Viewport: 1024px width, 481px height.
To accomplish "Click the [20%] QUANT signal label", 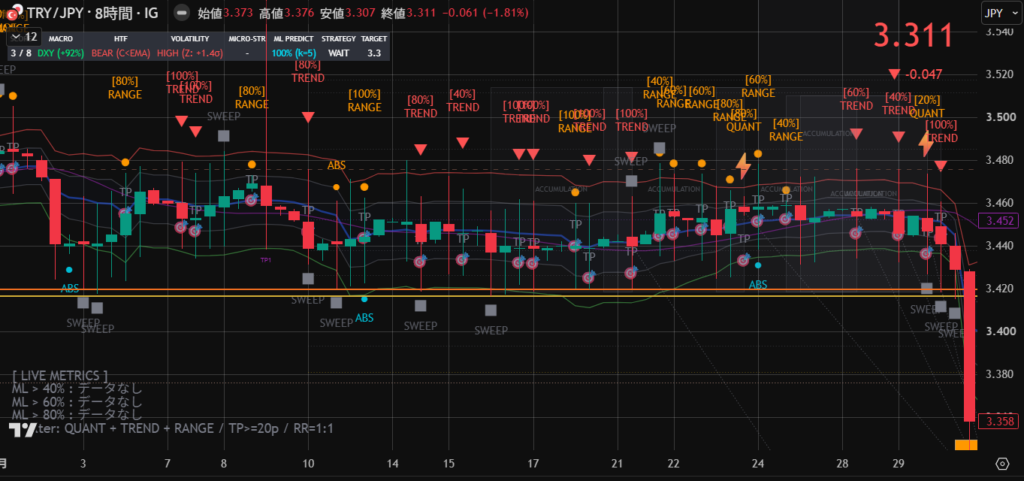I will click(927, 106).
